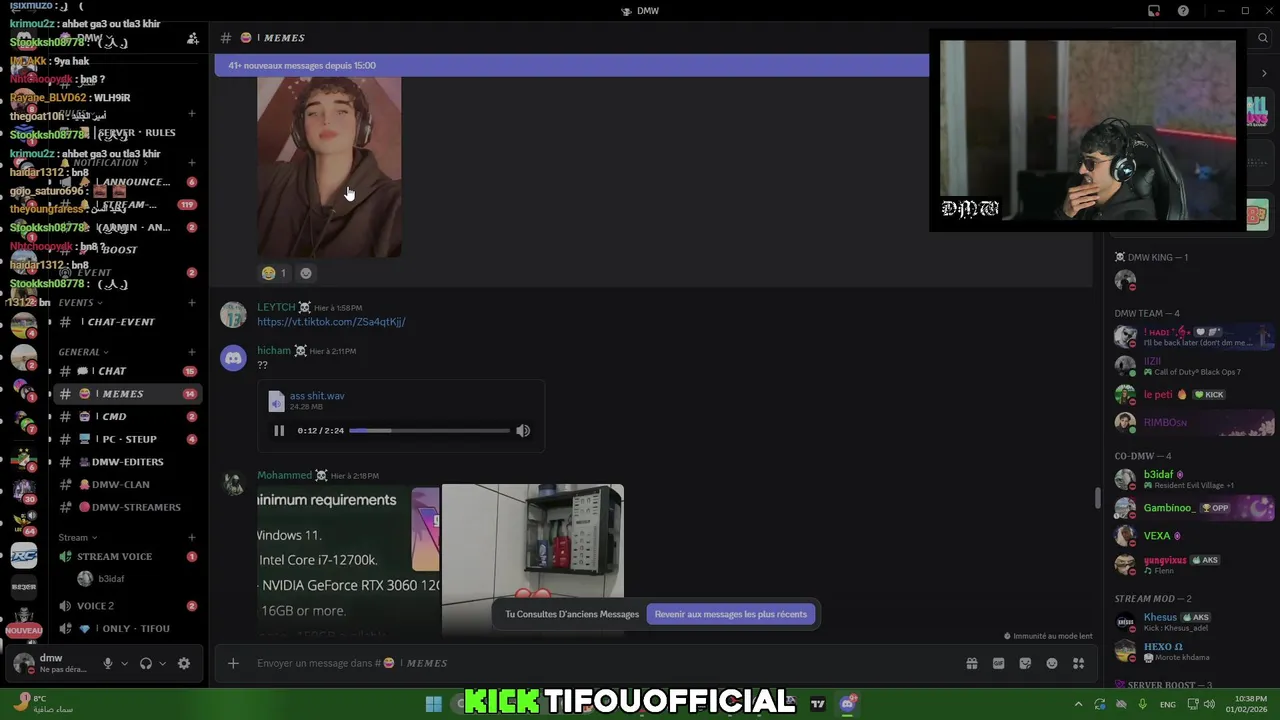This screenshot has height=720, width=1280.
Task: Add a channel to Stream category
Action: [192, 538]
